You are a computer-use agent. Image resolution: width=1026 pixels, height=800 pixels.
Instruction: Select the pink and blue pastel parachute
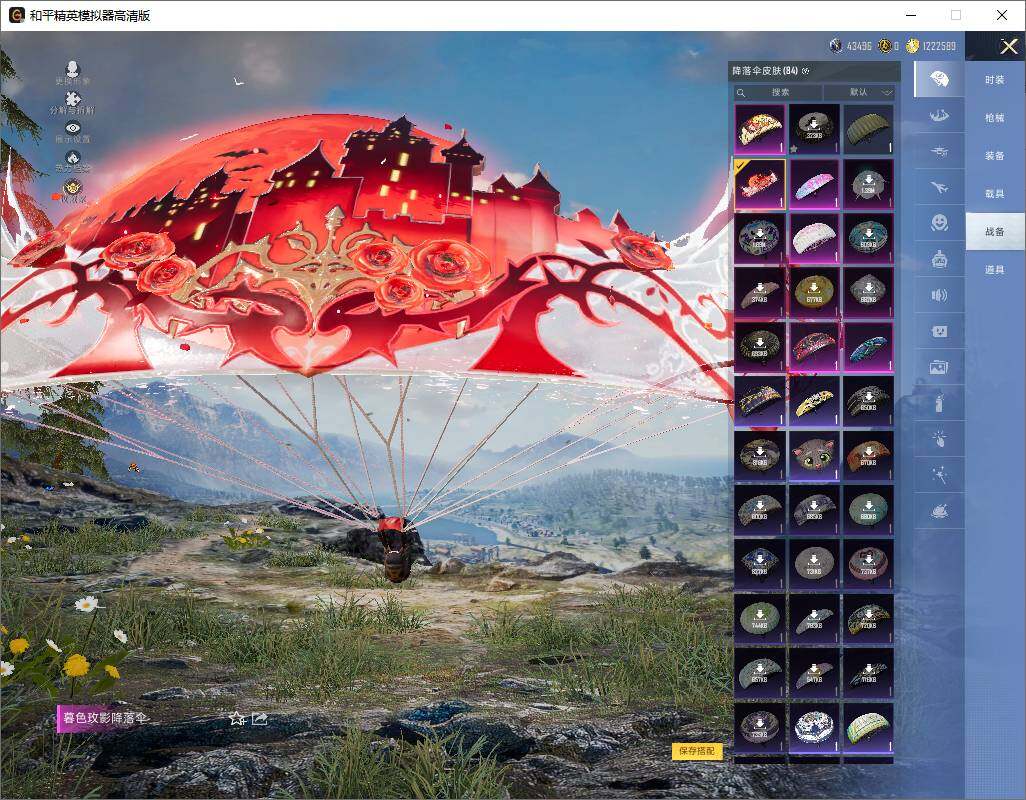[814, 184]
